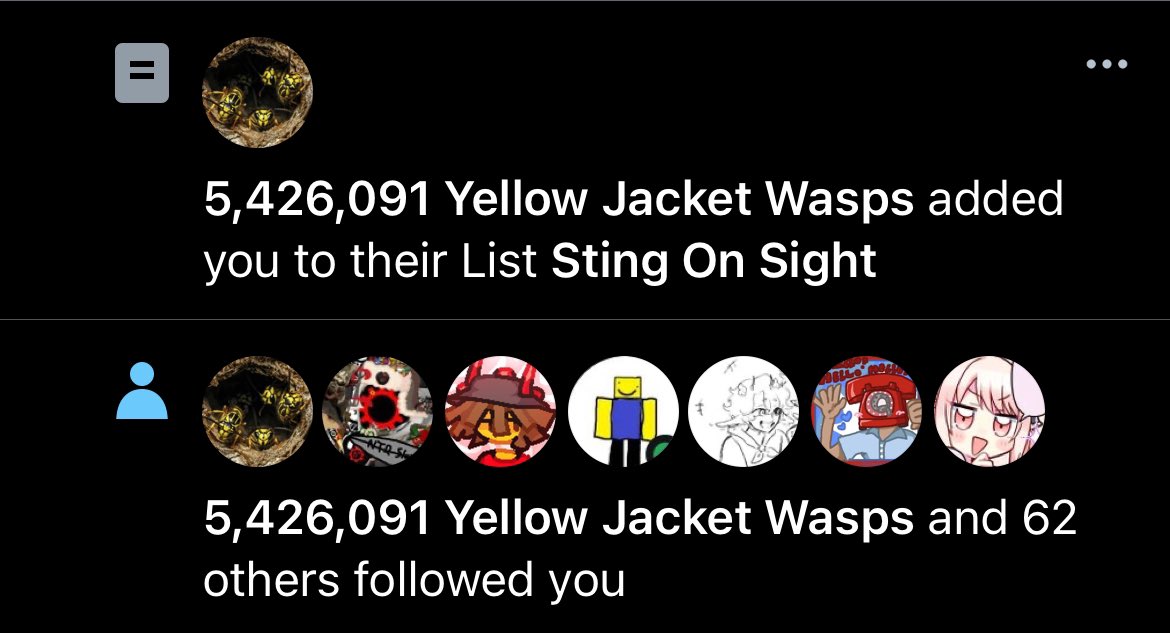Open the 'added you to their List' notification
Viewport: 1170px width, 633px height.
pyautogui.click(x=585, y=160)
